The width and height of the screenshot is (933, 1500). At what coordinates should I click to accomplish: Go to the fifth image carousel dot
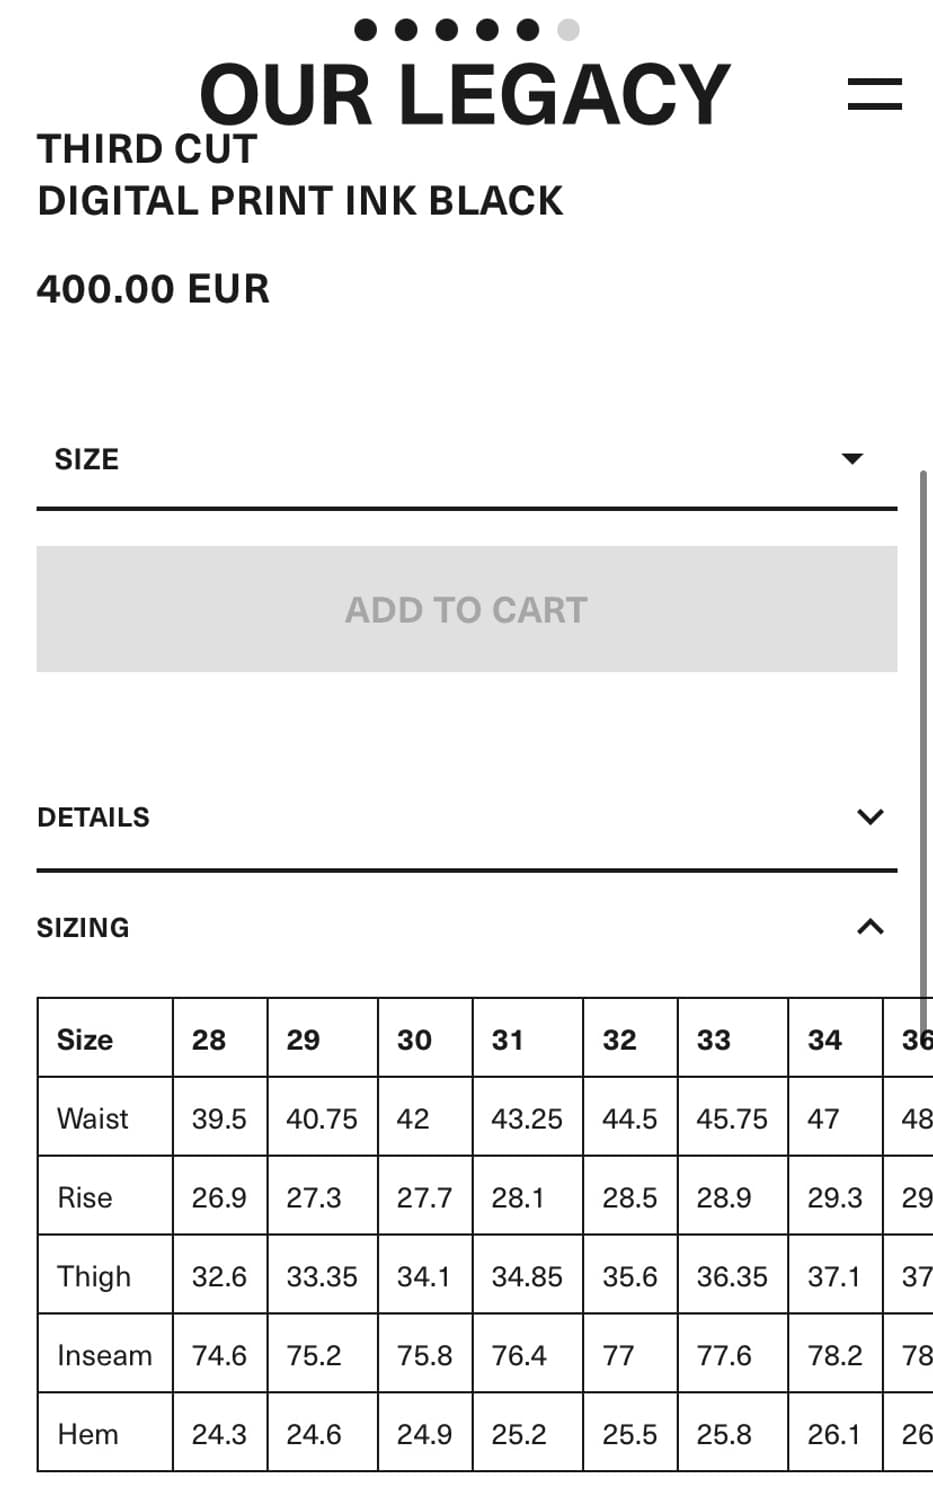(528, 30)
